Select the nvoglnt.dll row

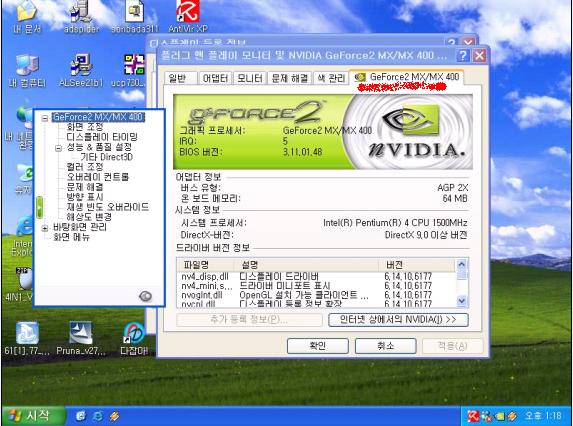(x=316, y=295)
